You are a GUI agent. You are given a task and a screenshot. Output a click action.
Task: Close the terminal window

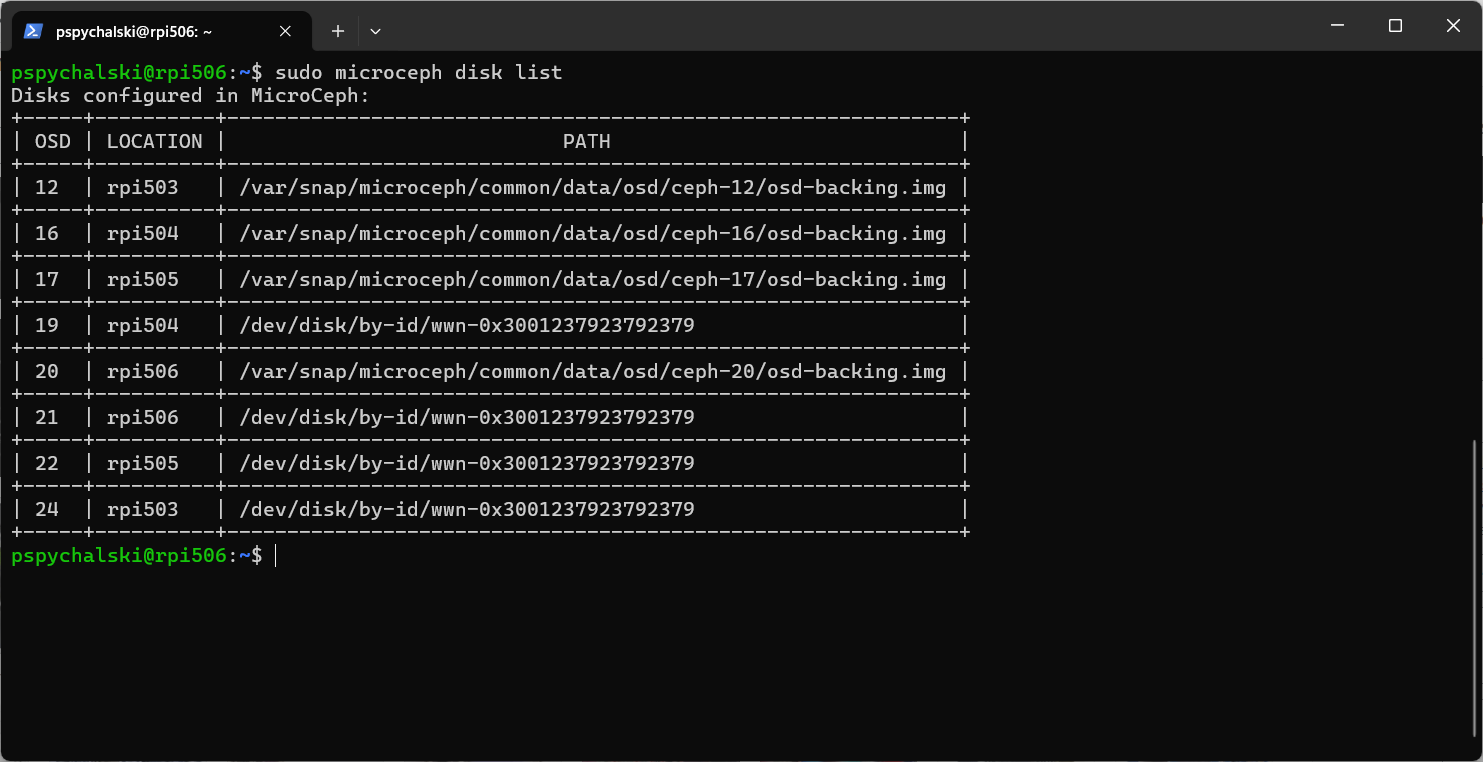[1453, 26]
